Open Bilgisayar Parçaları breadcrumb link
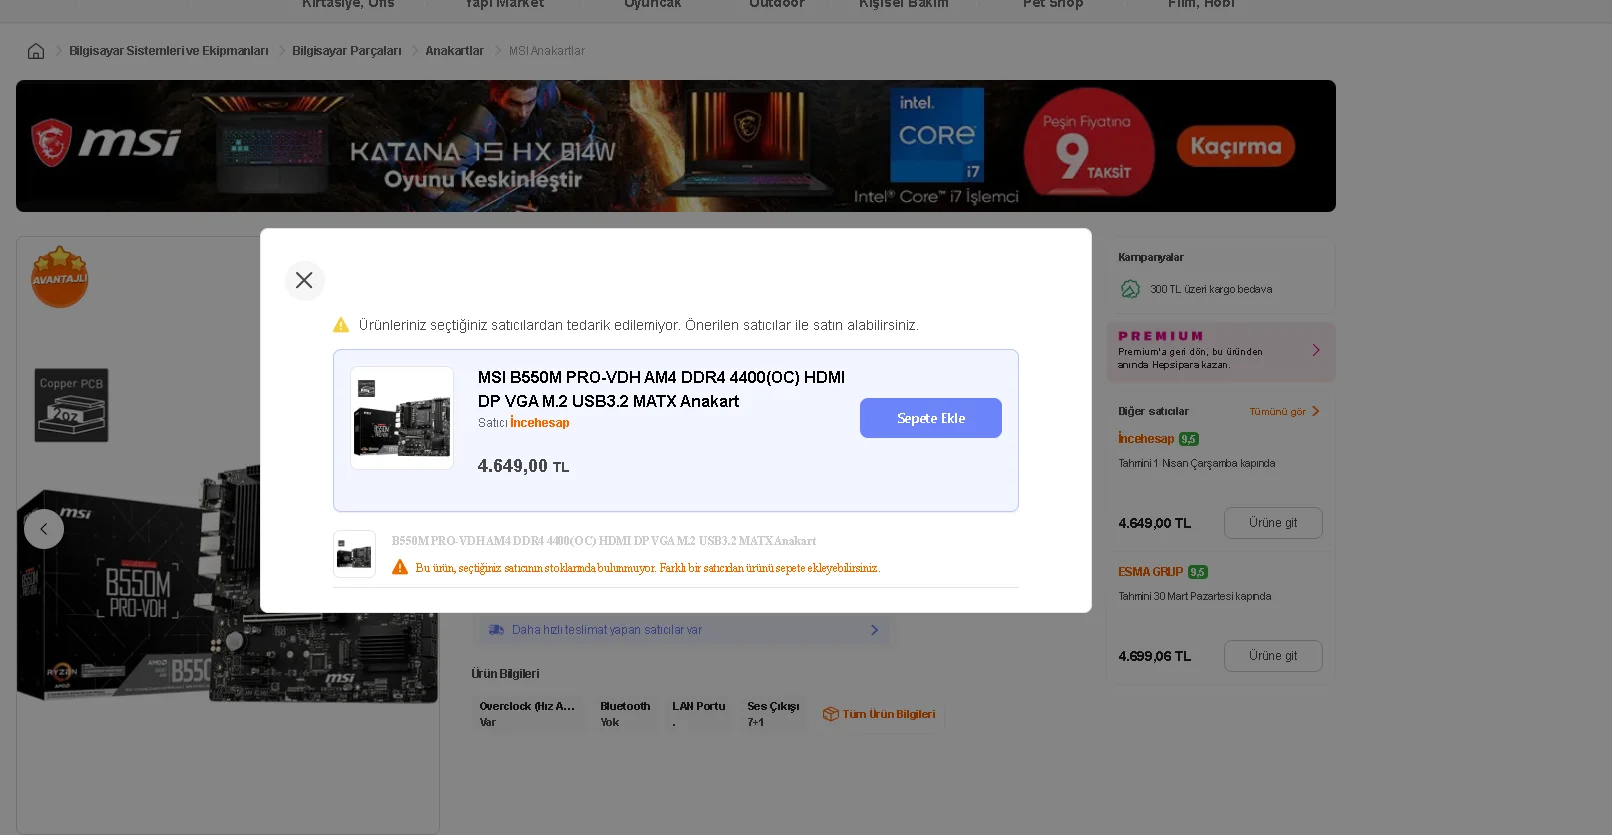Image resolution: width=1612 pixels, height=835 pixels. pos(347,51)
